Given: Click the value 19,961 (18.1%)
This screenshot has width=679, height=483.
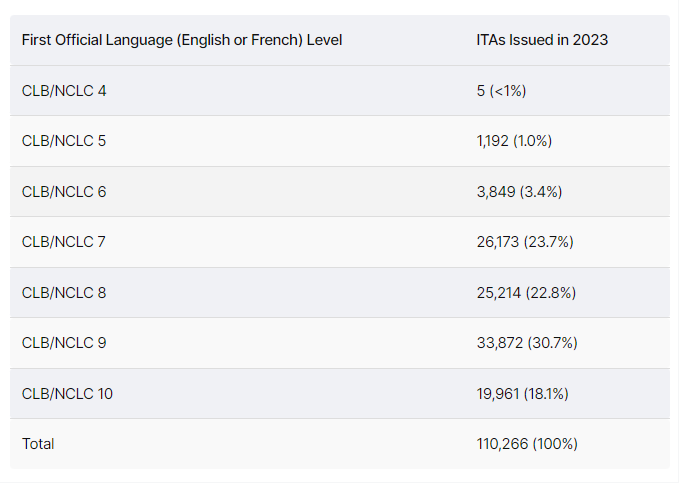Looking at the screenshot, I should click(x=522, y=393).
